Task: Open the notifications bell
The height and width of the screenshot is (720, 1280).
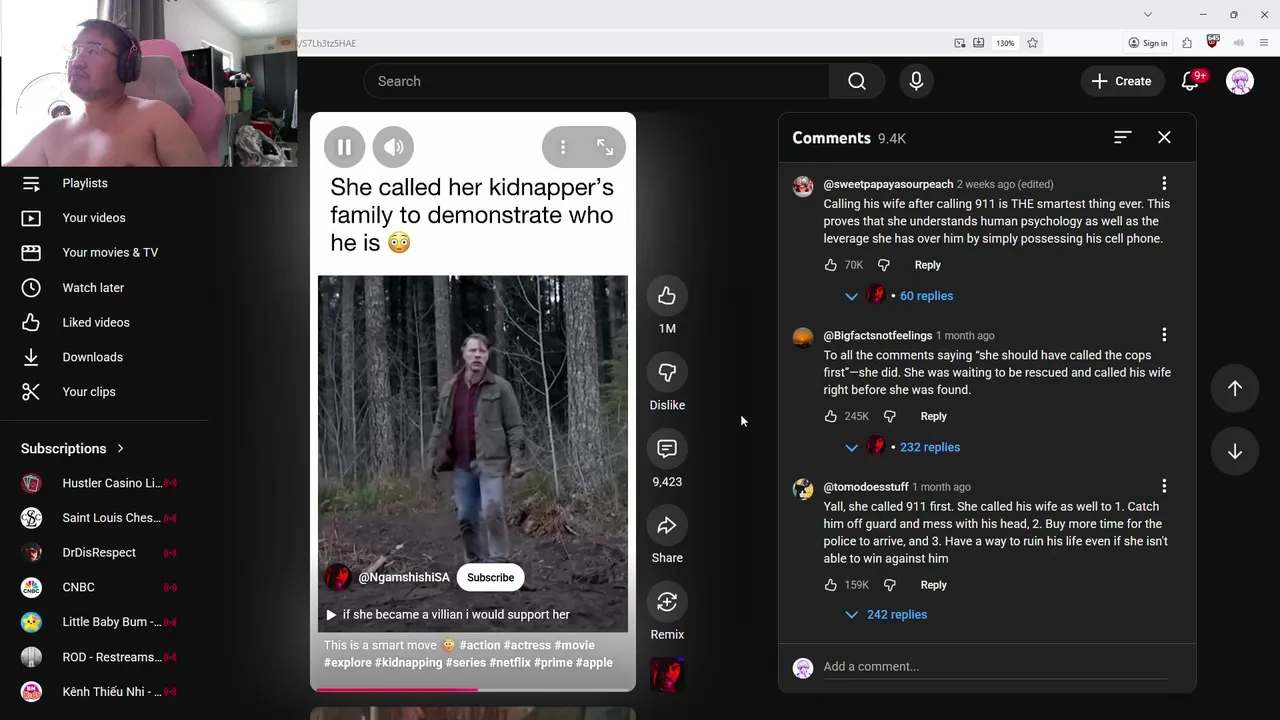Action: tap(1190, 81)
